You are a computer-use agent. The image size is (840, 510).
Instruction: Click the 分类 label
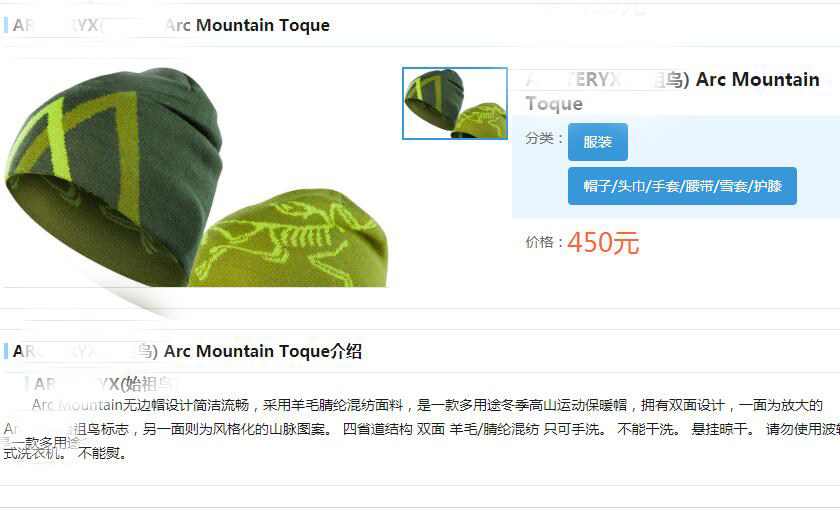coord(544,138)
